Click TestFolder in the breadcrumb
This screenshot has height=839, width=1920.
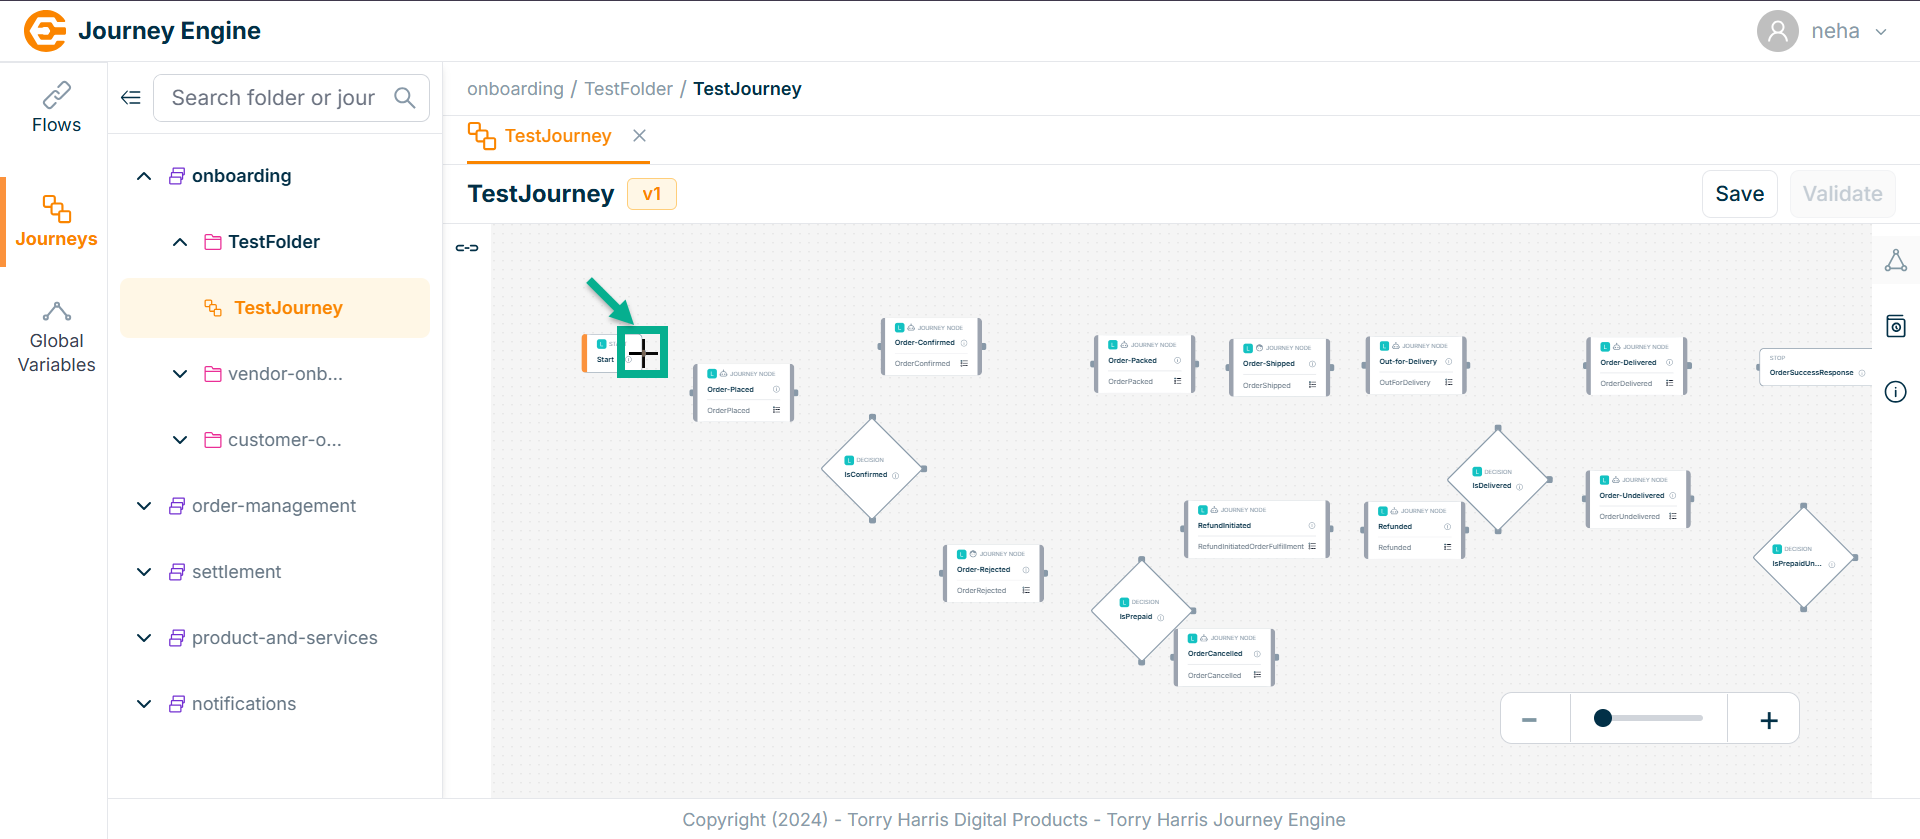[628, 89]
